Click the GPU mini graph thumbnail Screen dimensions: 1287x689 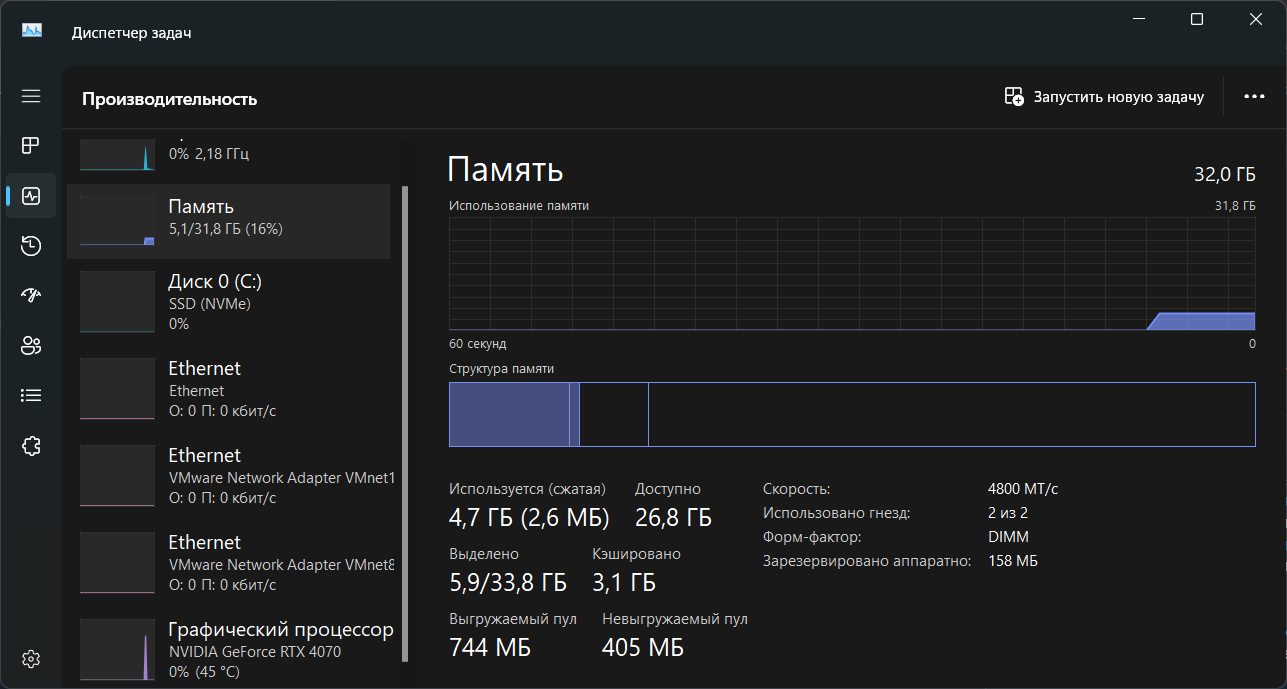(117, 650)
